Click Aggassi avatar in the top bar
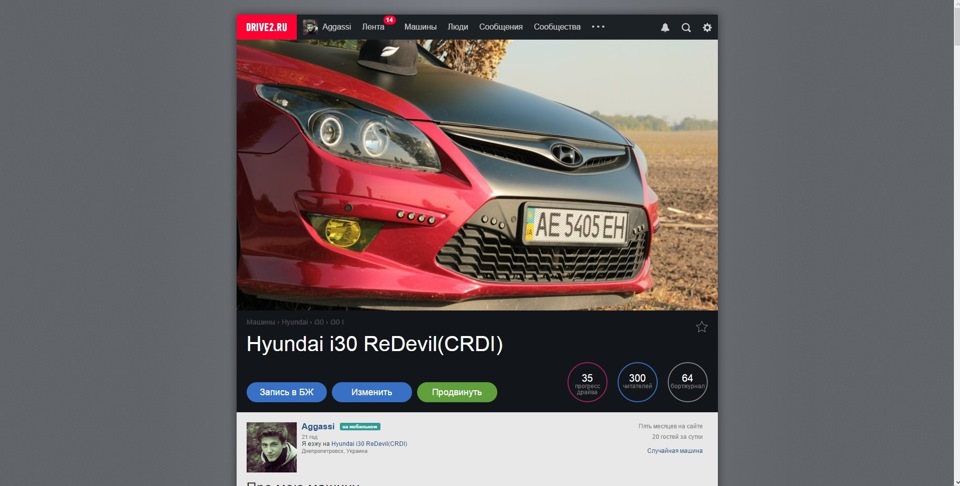 (310, 27)
